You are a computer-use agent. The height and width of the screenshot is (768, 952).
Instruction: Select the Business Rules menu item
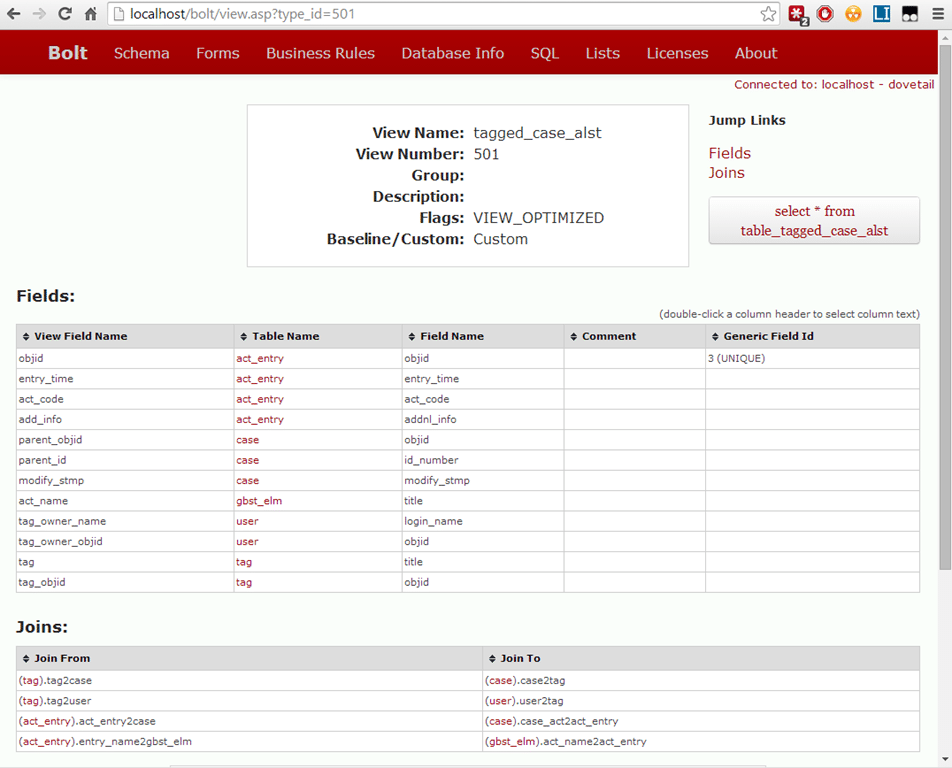tap(320, 53)
